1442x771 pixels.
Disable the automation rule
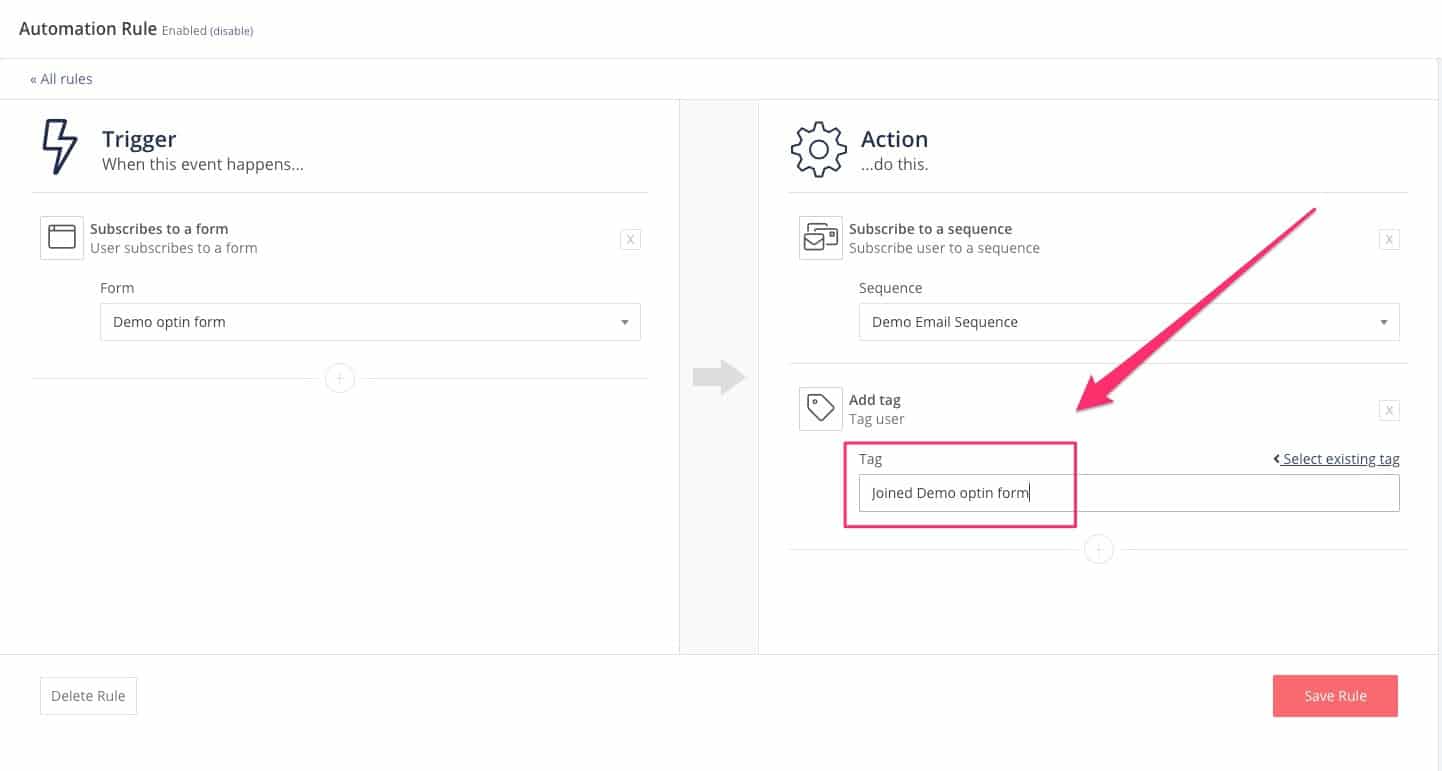pyautogui.click(x=230, y=31)
